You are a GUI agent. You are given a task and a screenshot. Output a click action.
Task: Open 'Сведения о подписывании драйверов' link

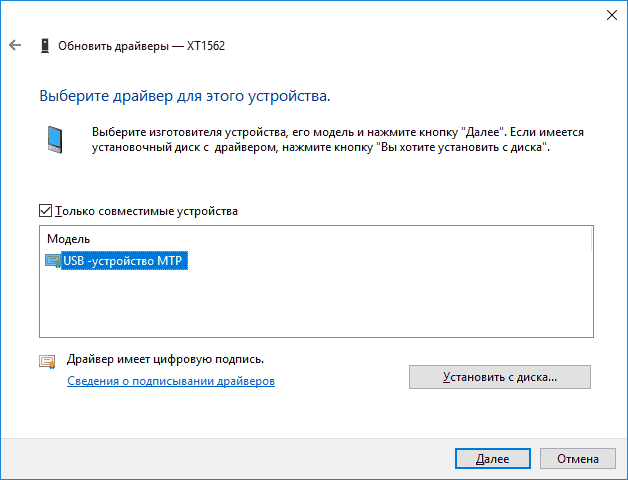click(171, 381)
